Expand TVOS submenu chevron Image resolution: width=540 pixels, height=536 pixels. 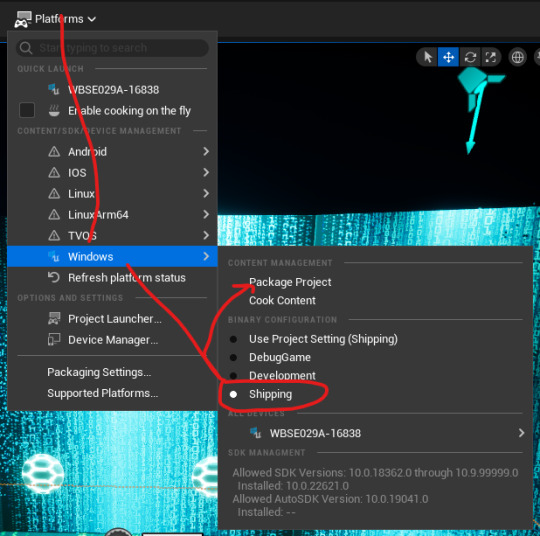coord(206,235)
